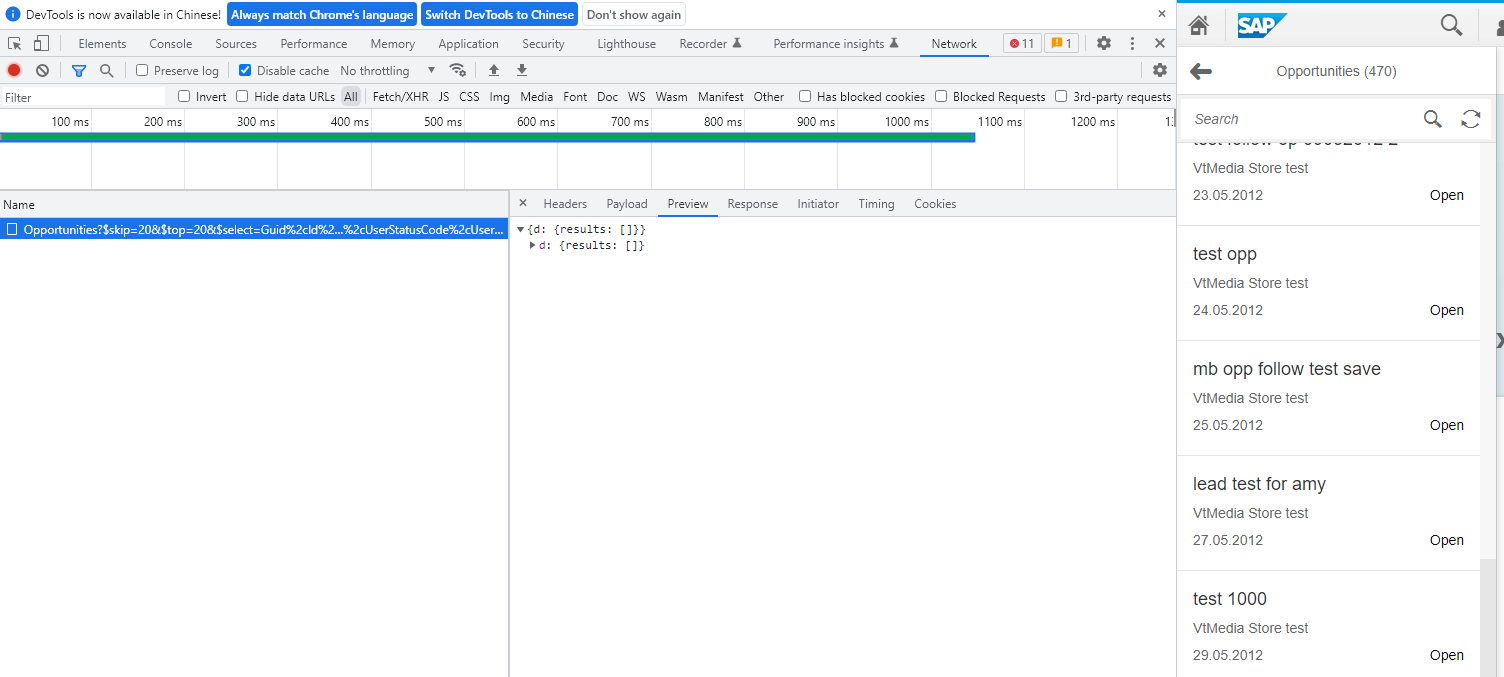Open the Console panel
This screenshot has width=1504, height=677.
[171, 43]
